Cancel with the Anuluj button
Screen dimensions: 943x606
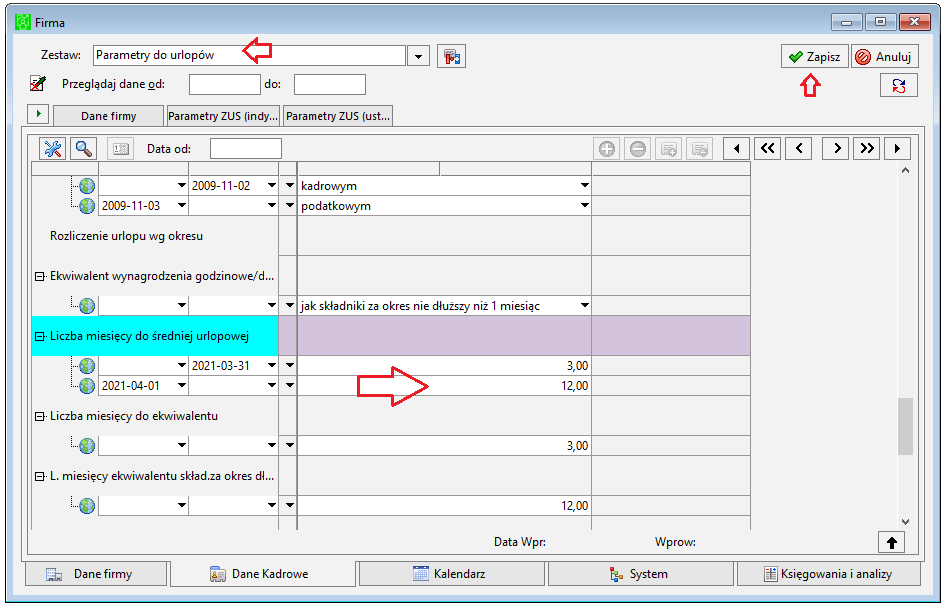(885, 57)
